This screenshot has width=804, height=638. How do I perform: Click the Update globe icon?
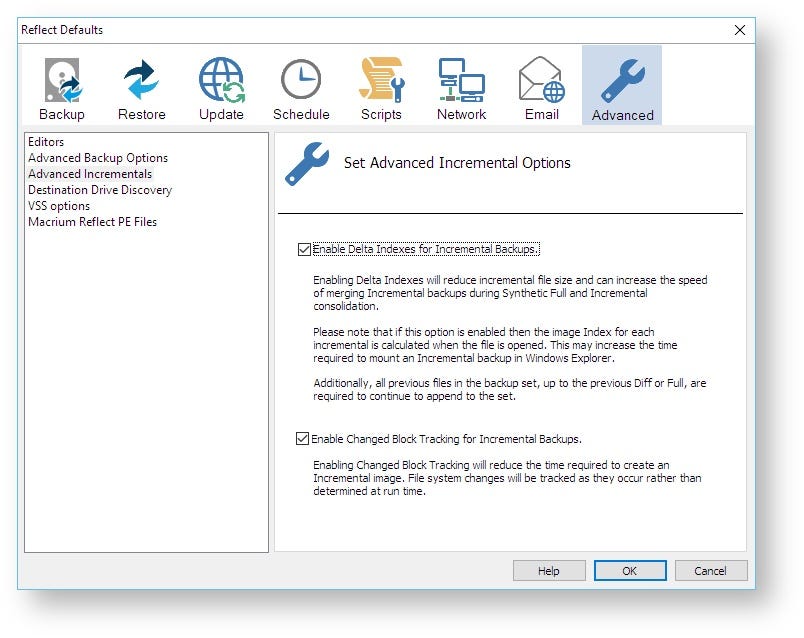pyautogui.click(x=221, y=80)
